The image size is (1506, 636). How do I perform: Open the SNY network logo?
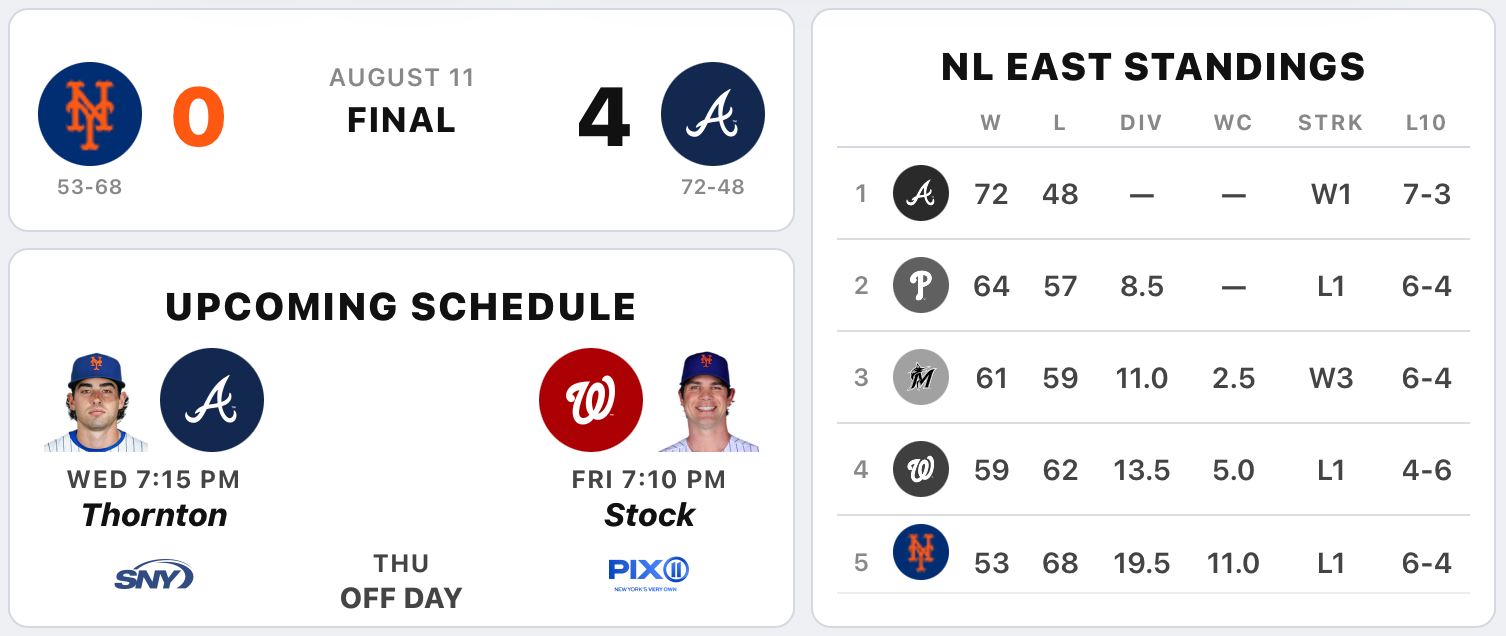click(x=153, y=576)
